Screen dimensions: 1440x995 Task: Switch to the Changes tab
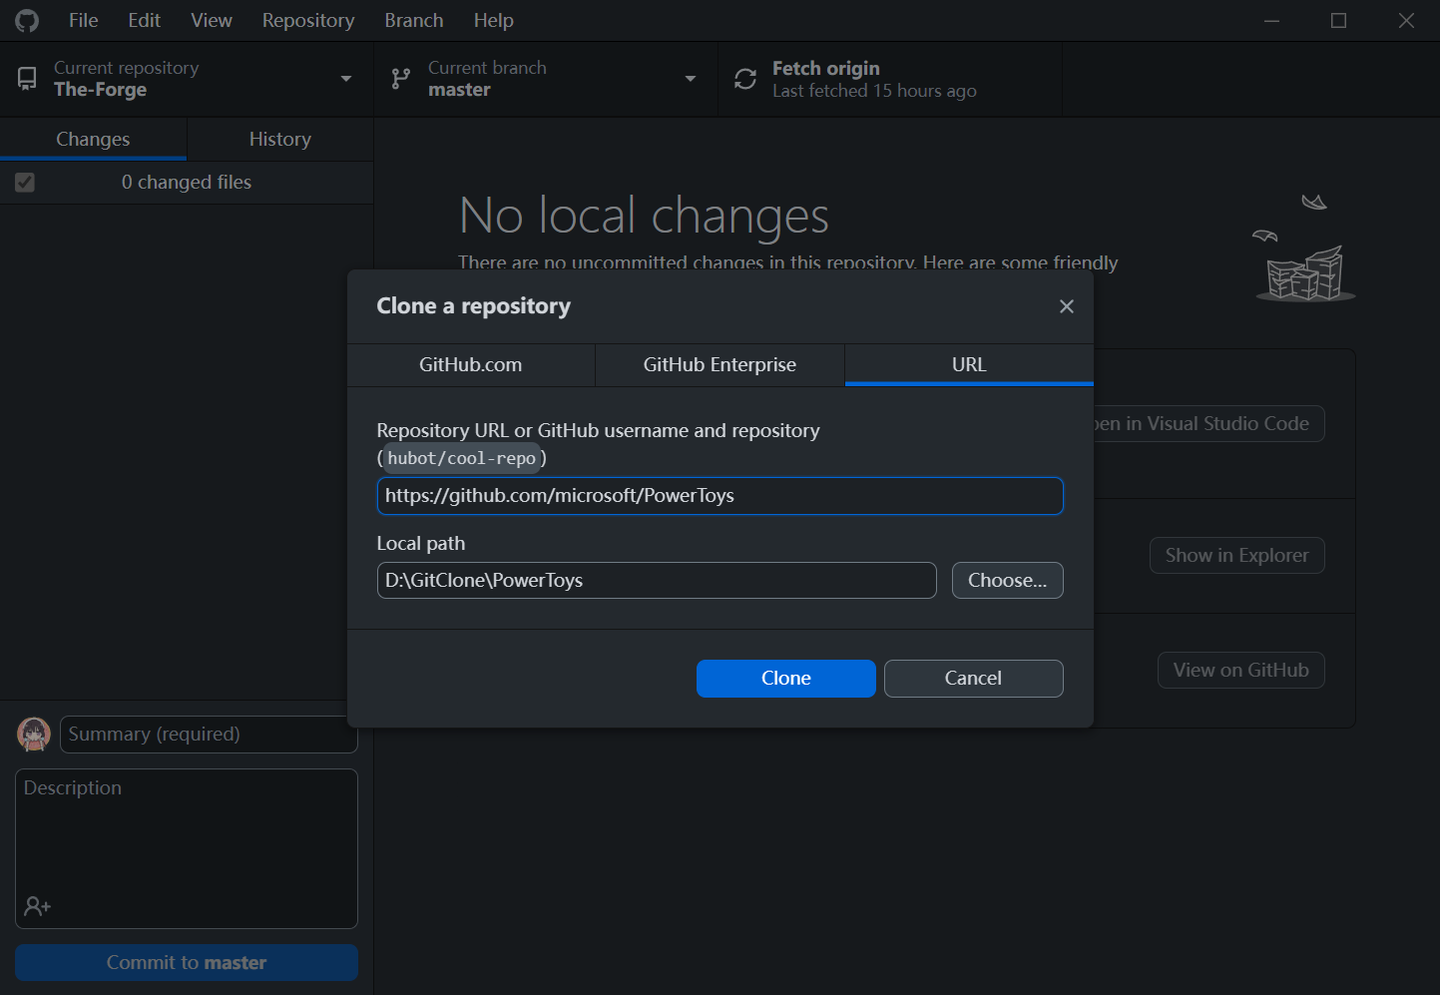(93, 139)
